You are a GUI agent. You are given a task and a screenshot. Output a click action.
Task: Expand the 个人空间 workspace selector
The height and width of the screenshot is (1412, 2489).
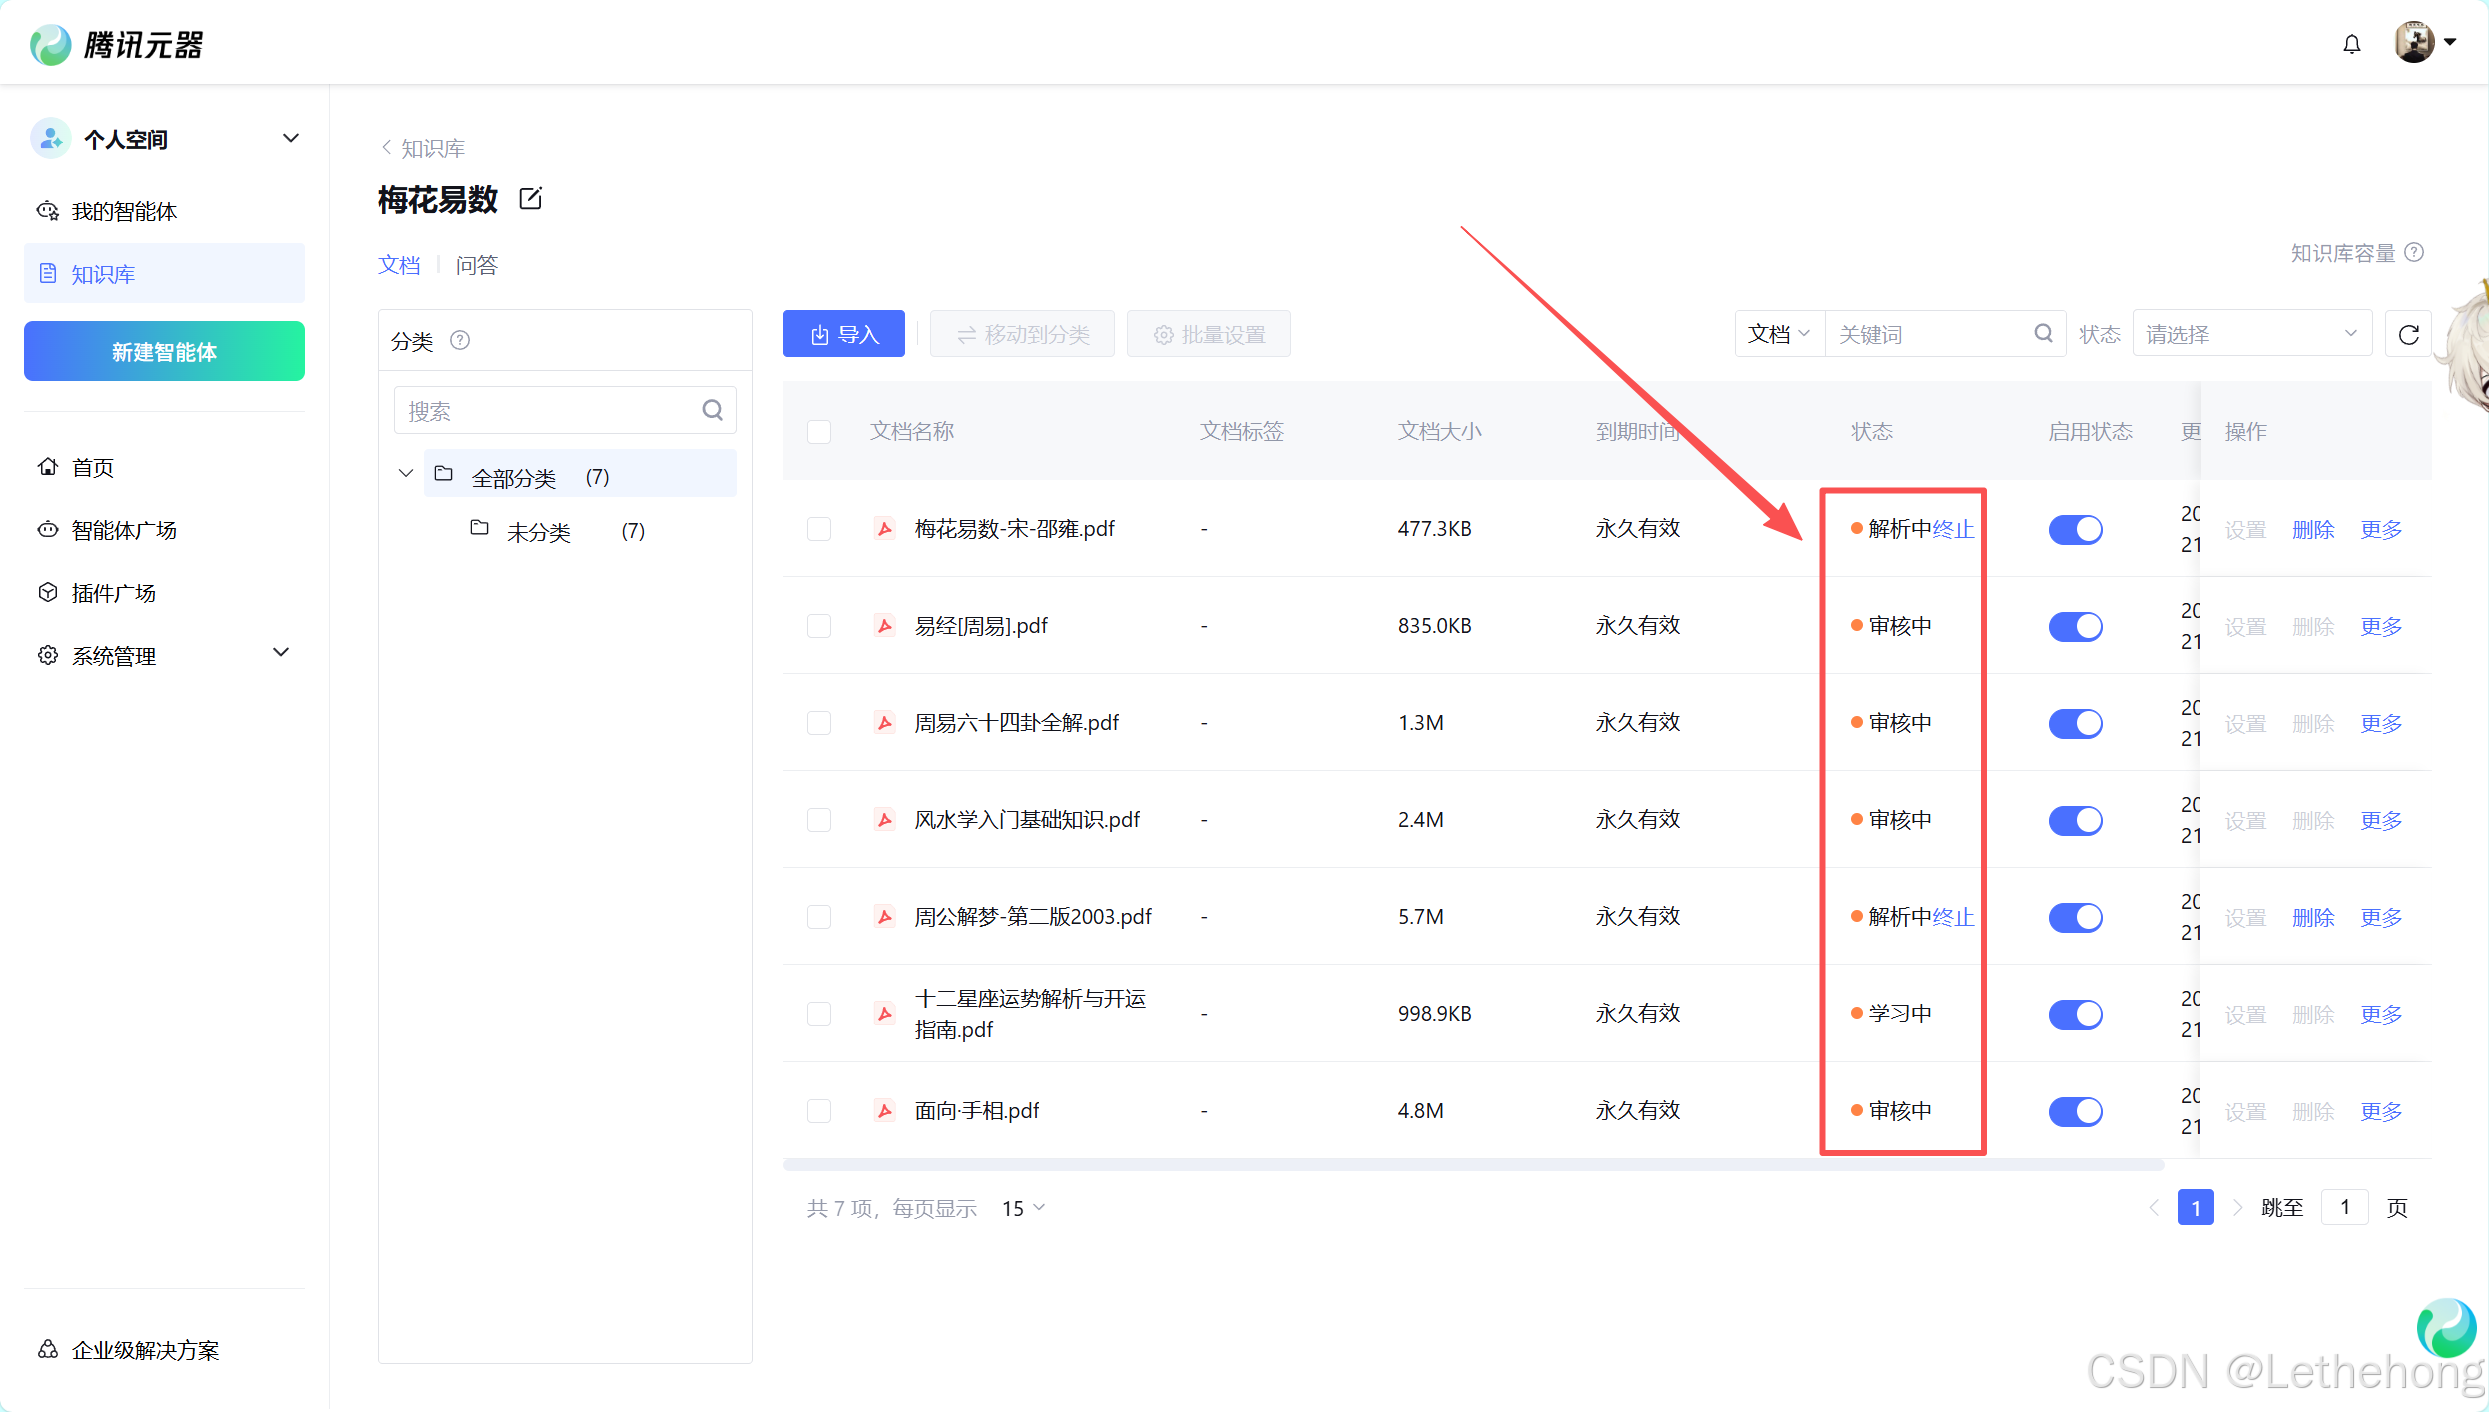tap(291, 138)
